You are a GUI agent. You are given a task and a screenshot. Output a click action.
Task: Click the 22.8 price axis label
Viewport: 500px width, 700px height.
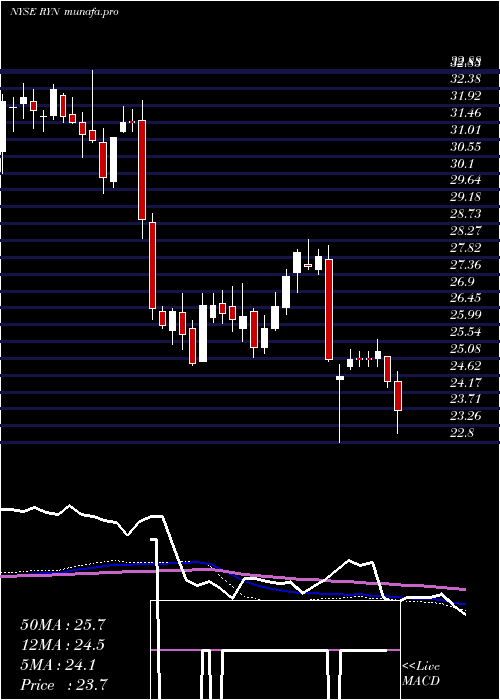point(462,433)
